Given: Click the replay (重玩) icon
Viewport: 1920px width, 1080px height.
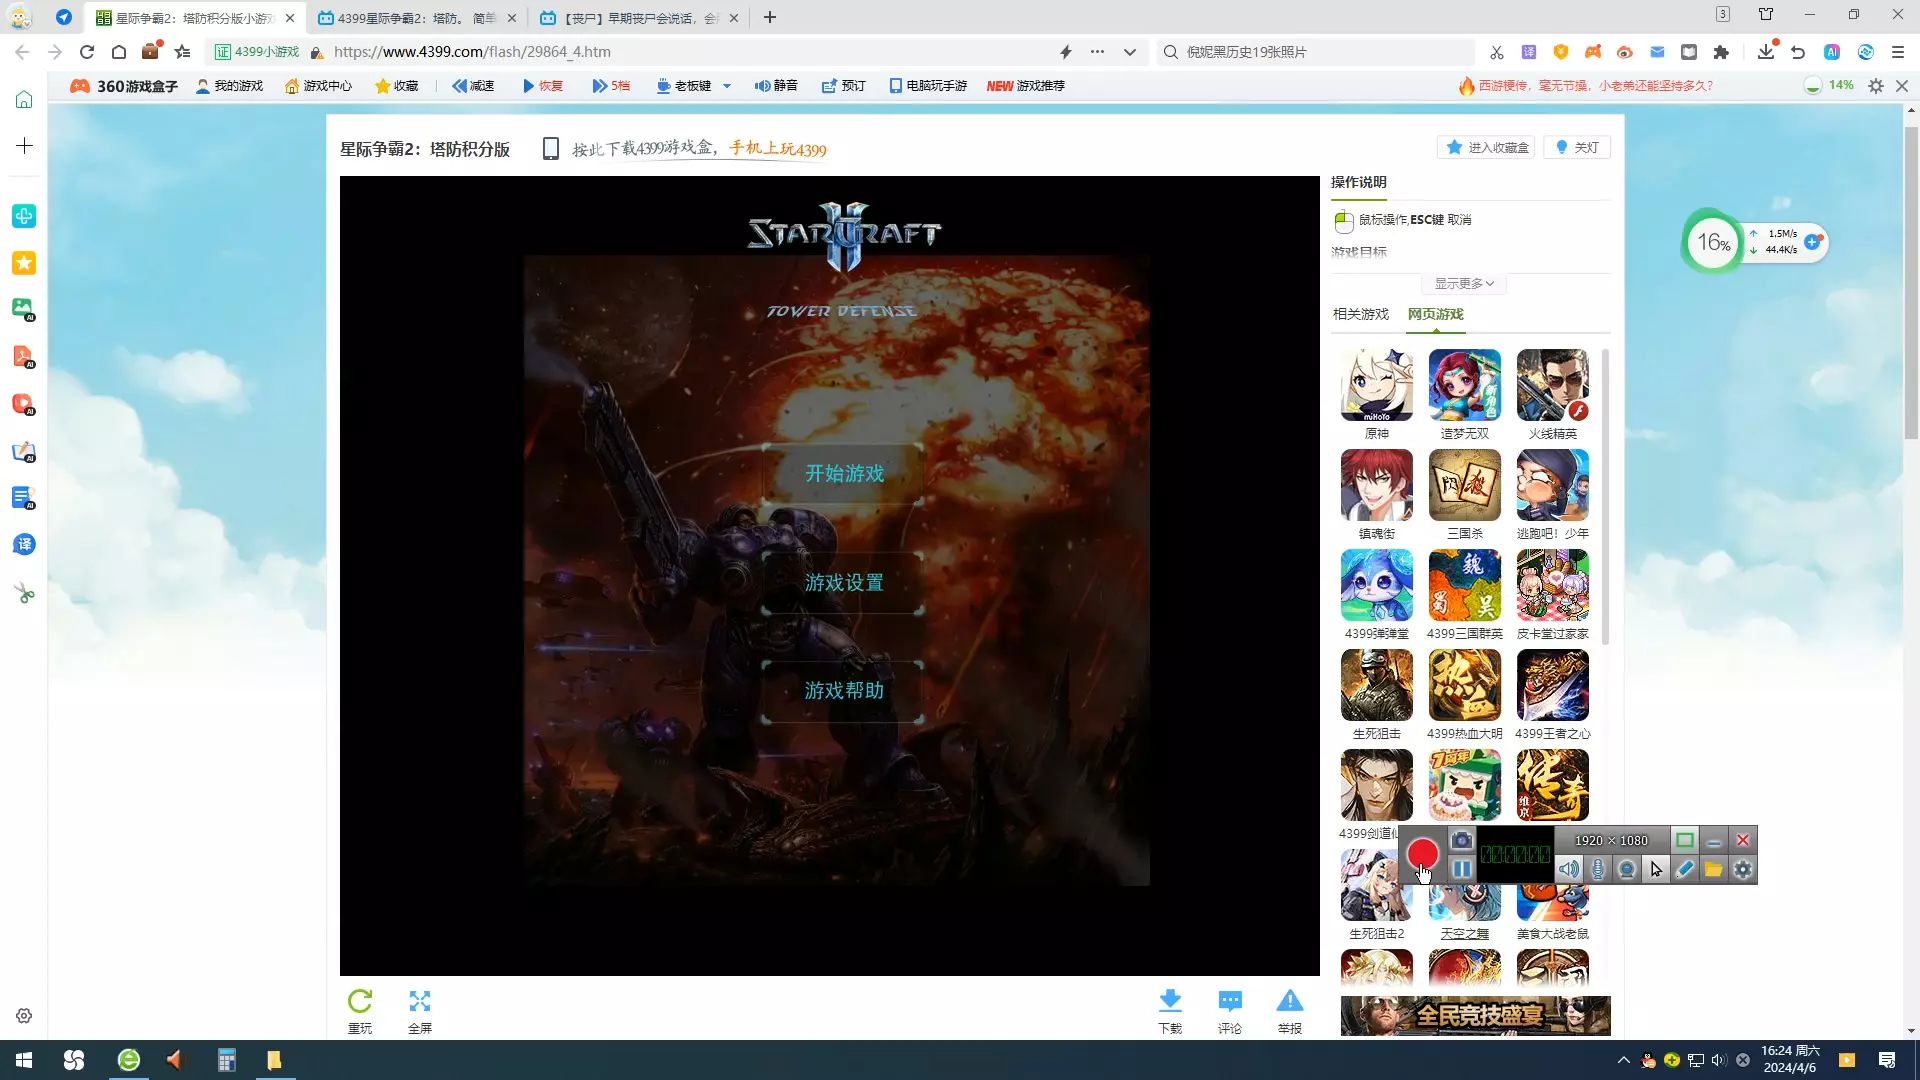Looking at the screenshot, I should 360,1002.
